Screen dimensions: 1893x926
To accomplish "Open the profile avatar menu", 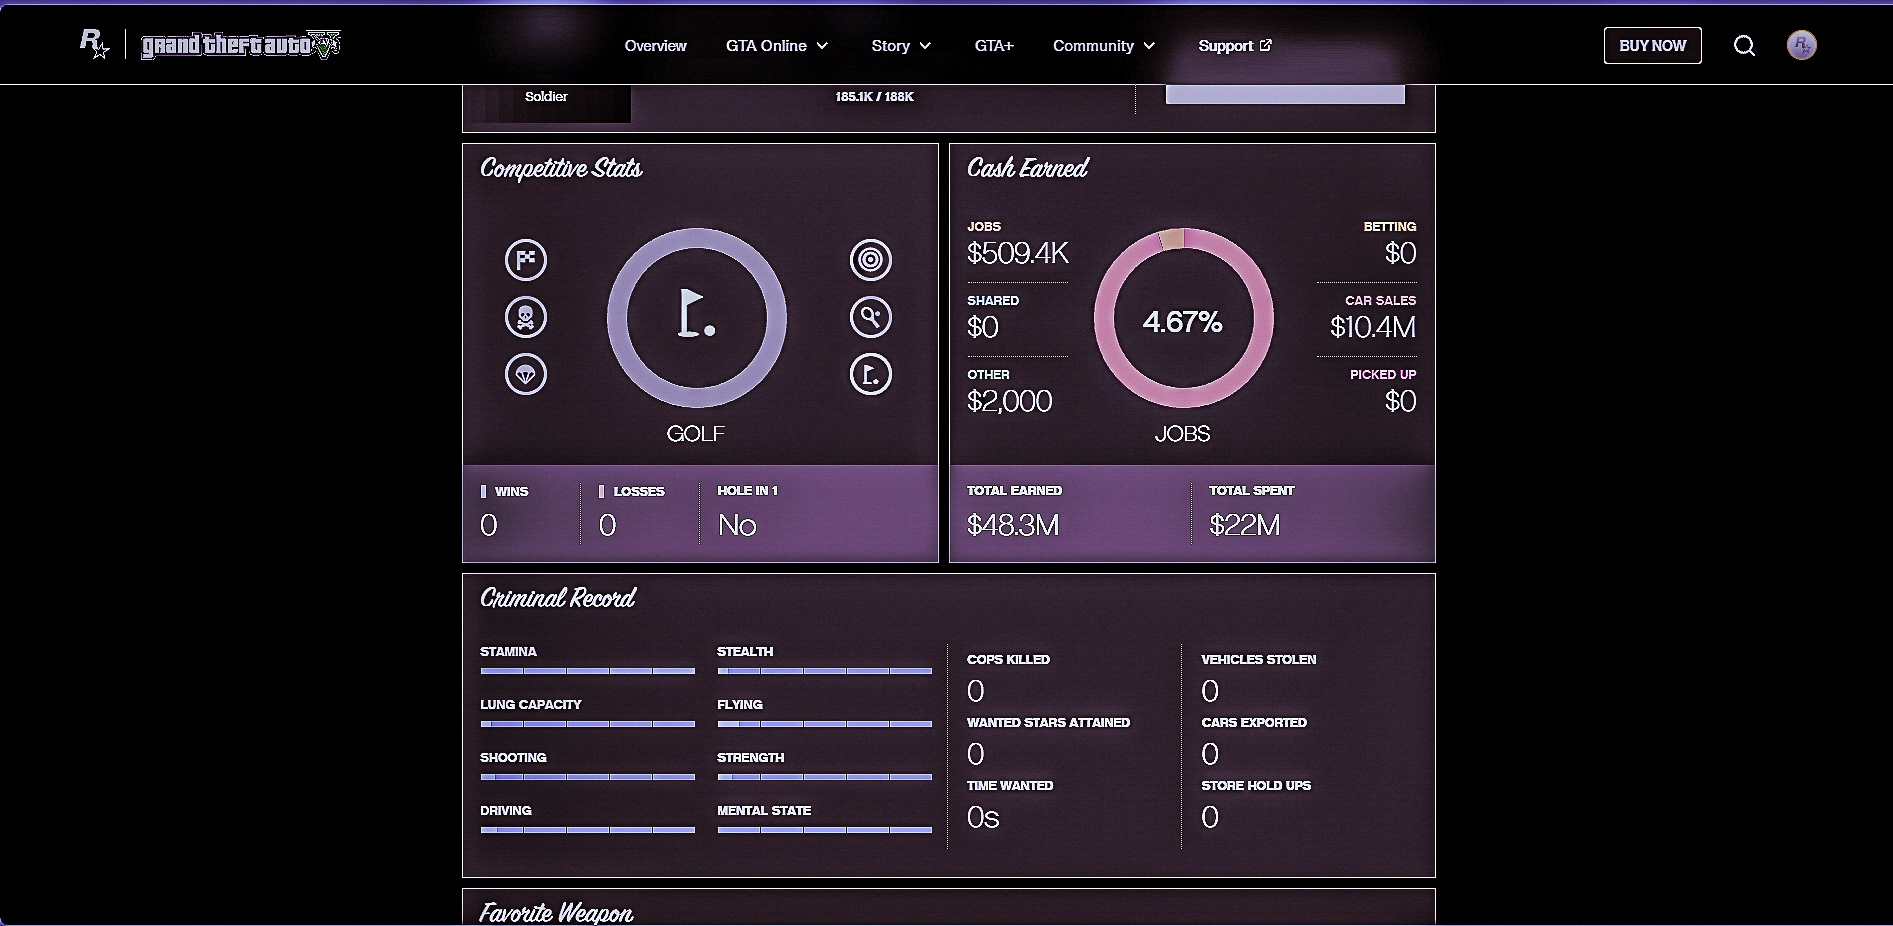I will pos(1801,45).
